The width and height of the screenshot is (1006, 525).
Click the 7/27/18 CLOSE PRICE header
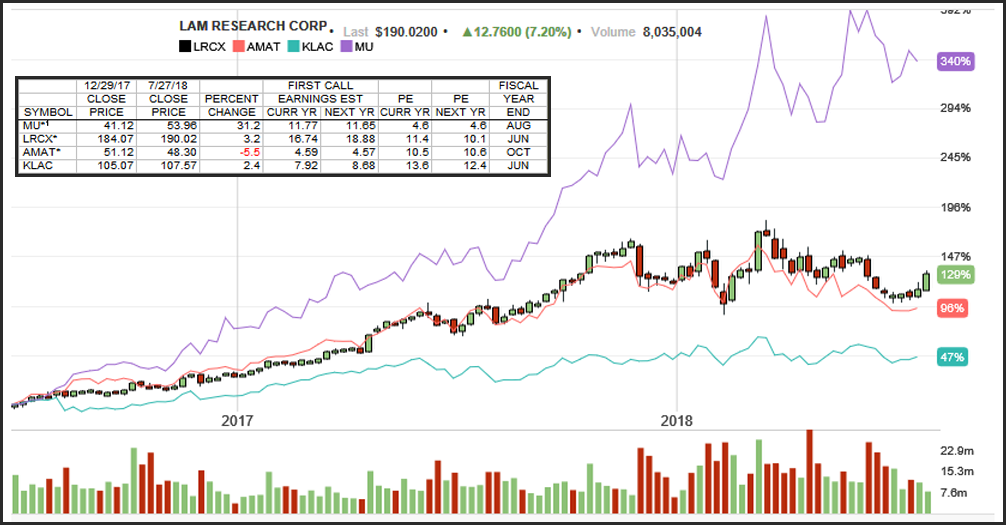[x=168, y=99]
